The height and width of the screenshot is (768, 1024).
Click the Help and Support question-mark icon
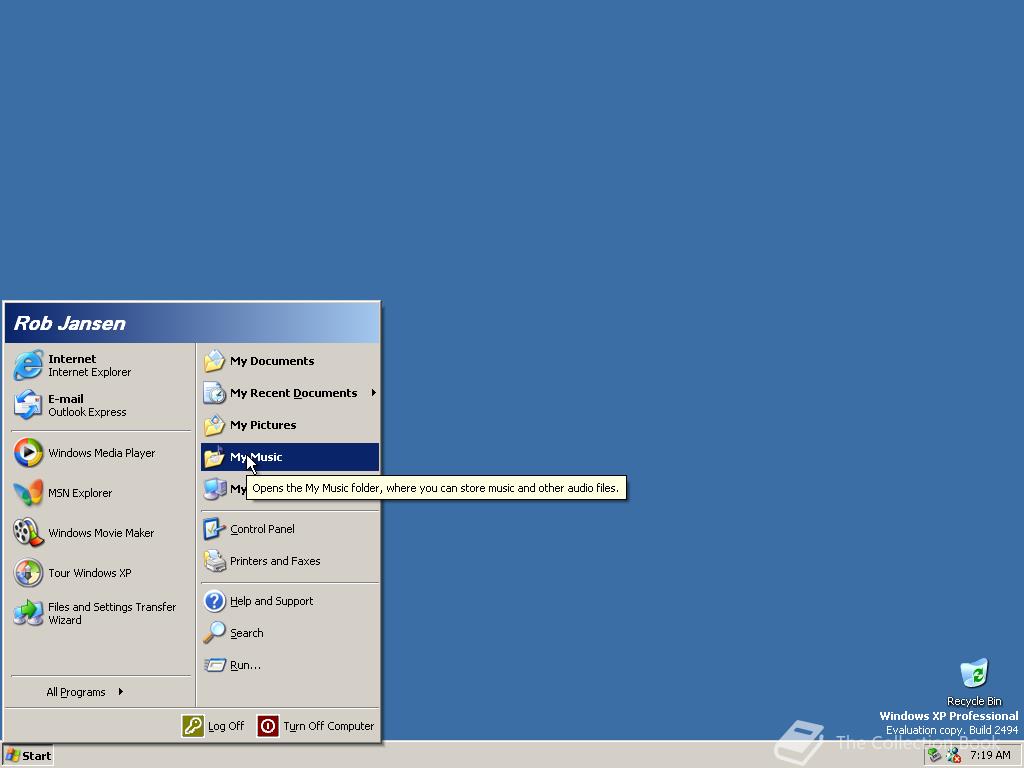pos(214,601)
